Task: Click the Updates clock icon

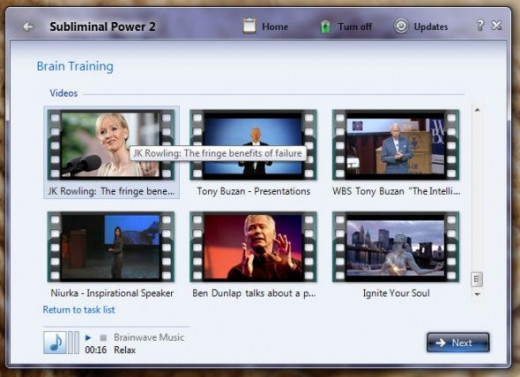Action: [x=401, y=26]
